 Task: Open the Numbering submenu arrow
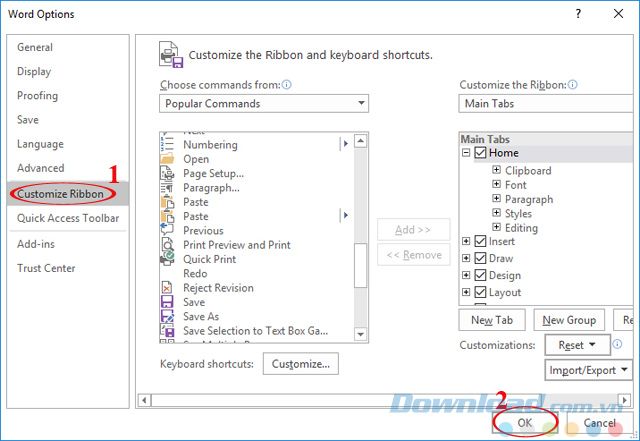pyautogui.click(x=345, y=144)
